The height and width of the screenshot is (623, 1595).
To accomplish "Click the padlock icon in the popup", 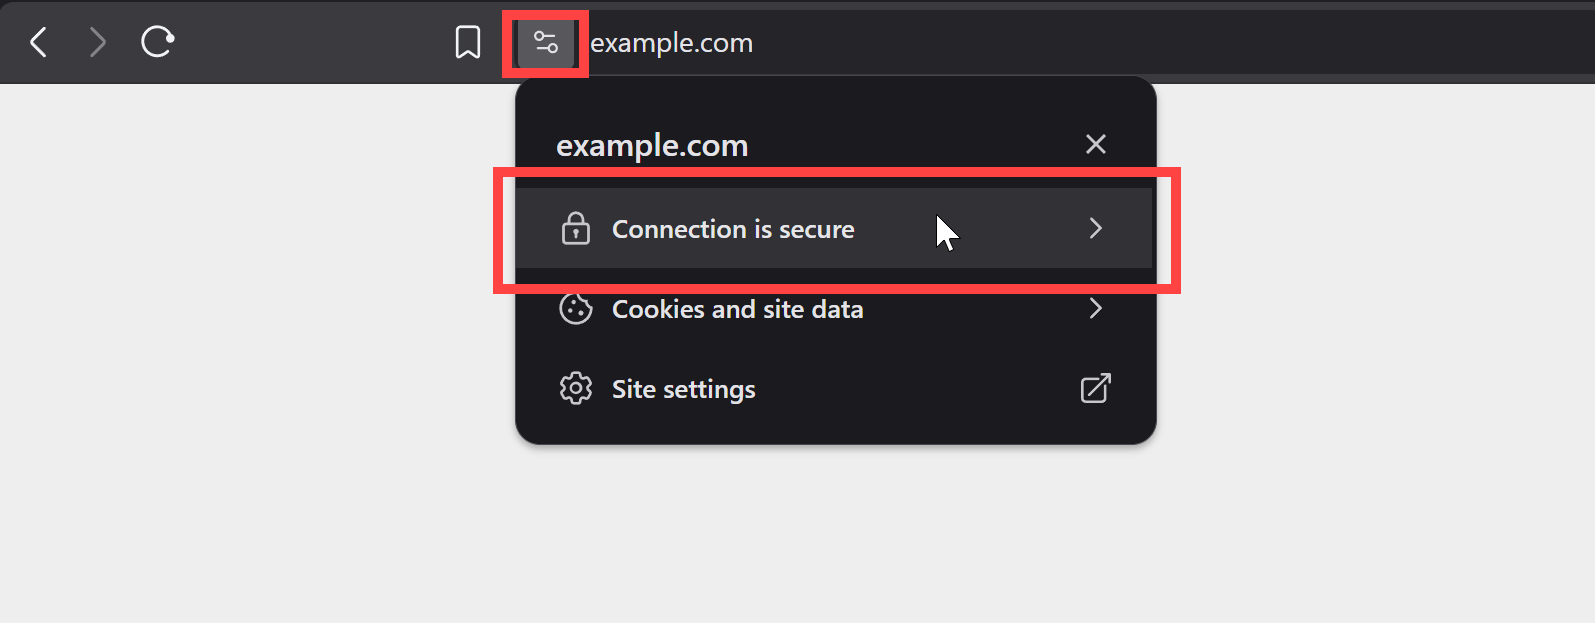I will click(x=576, y=229).
